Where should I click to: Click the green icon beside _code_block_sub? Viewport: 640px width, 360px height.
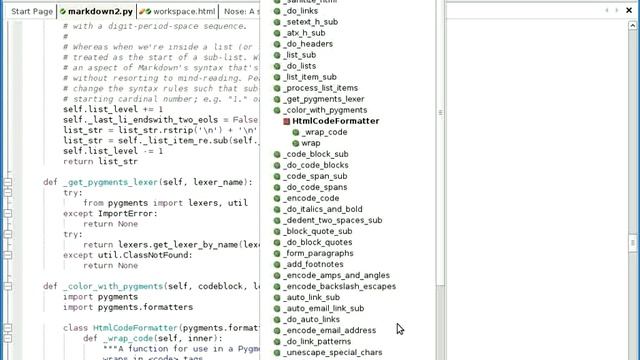point(277,154)
